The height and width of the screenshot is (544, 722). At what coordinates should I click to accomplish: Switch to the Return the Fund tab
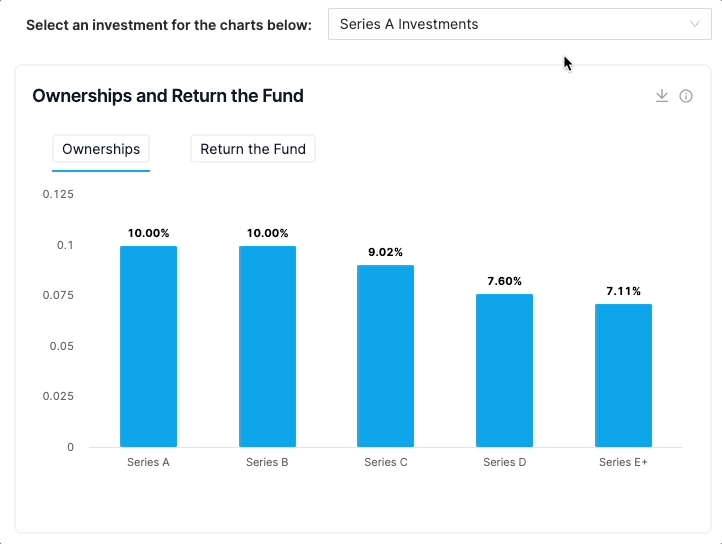click(253, 149)
